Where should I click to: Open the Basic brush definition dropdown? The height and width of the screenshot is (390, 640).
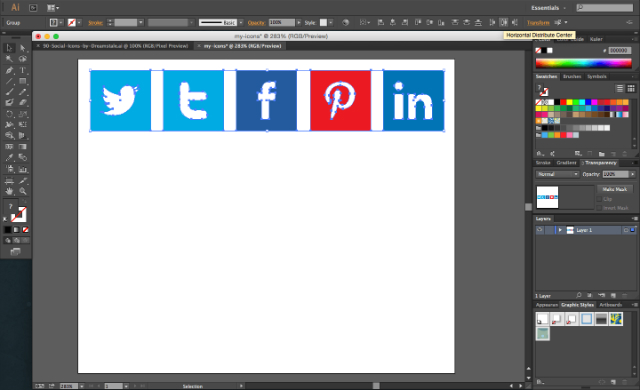(x=241, y=22)
